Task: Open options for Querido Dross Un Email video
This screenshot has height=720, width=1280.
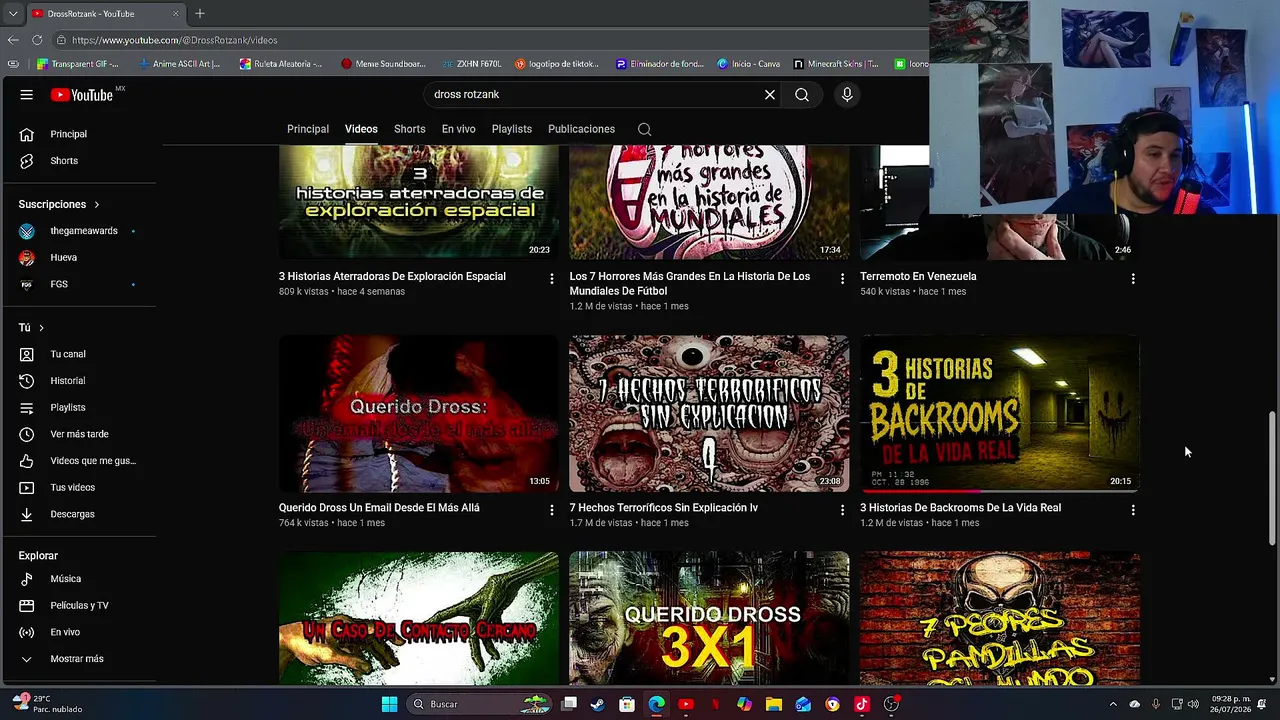Action: click(x=551, y=510)
